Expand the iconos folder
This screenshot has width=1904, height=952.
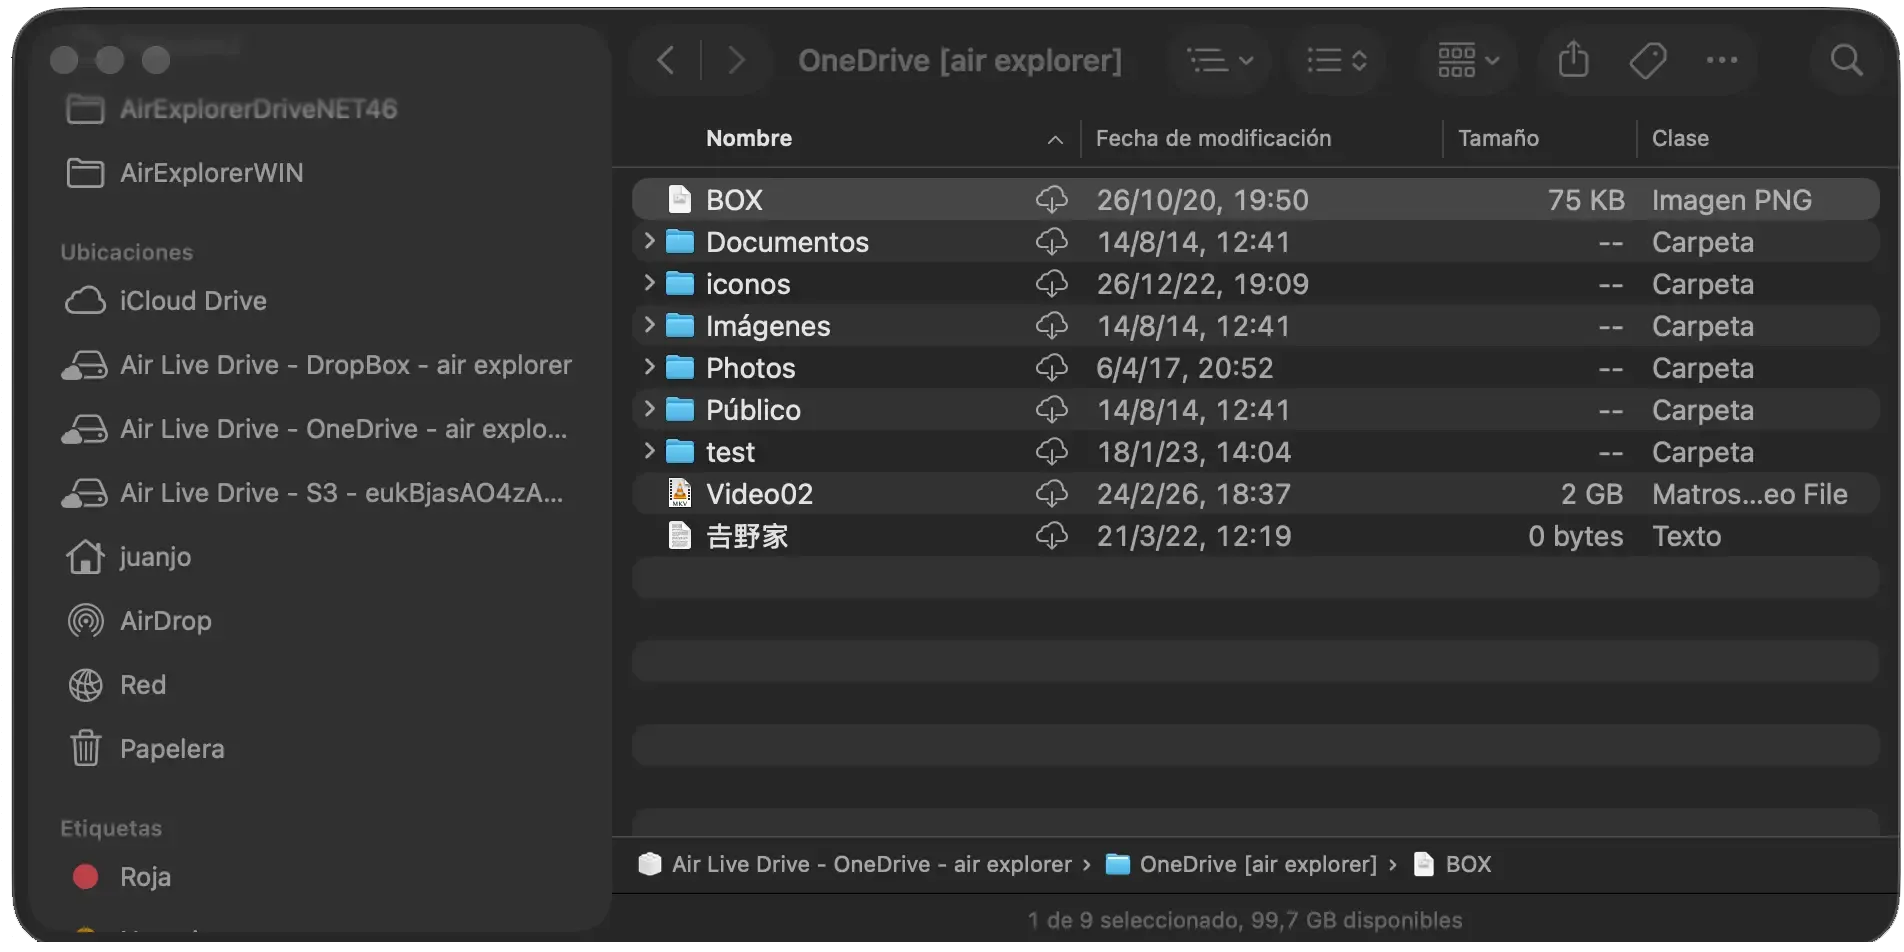click(x=649, y=283)
